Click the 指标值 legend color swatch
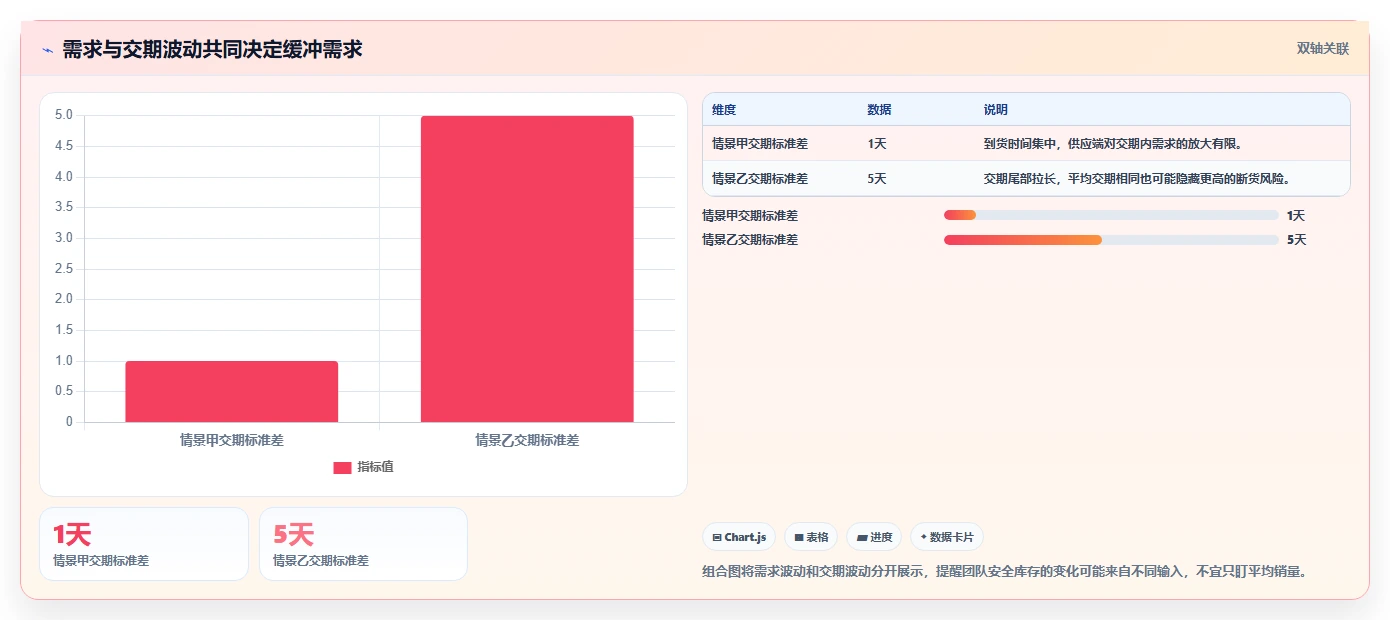The image size is (1390, 620). (342, 467)
